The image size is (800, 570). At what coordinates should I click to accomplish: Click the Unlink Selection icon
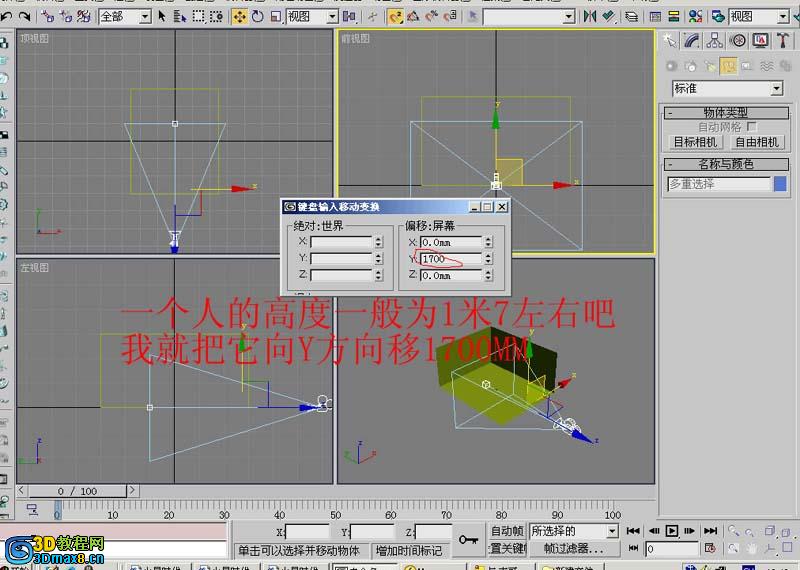point(65,17)
